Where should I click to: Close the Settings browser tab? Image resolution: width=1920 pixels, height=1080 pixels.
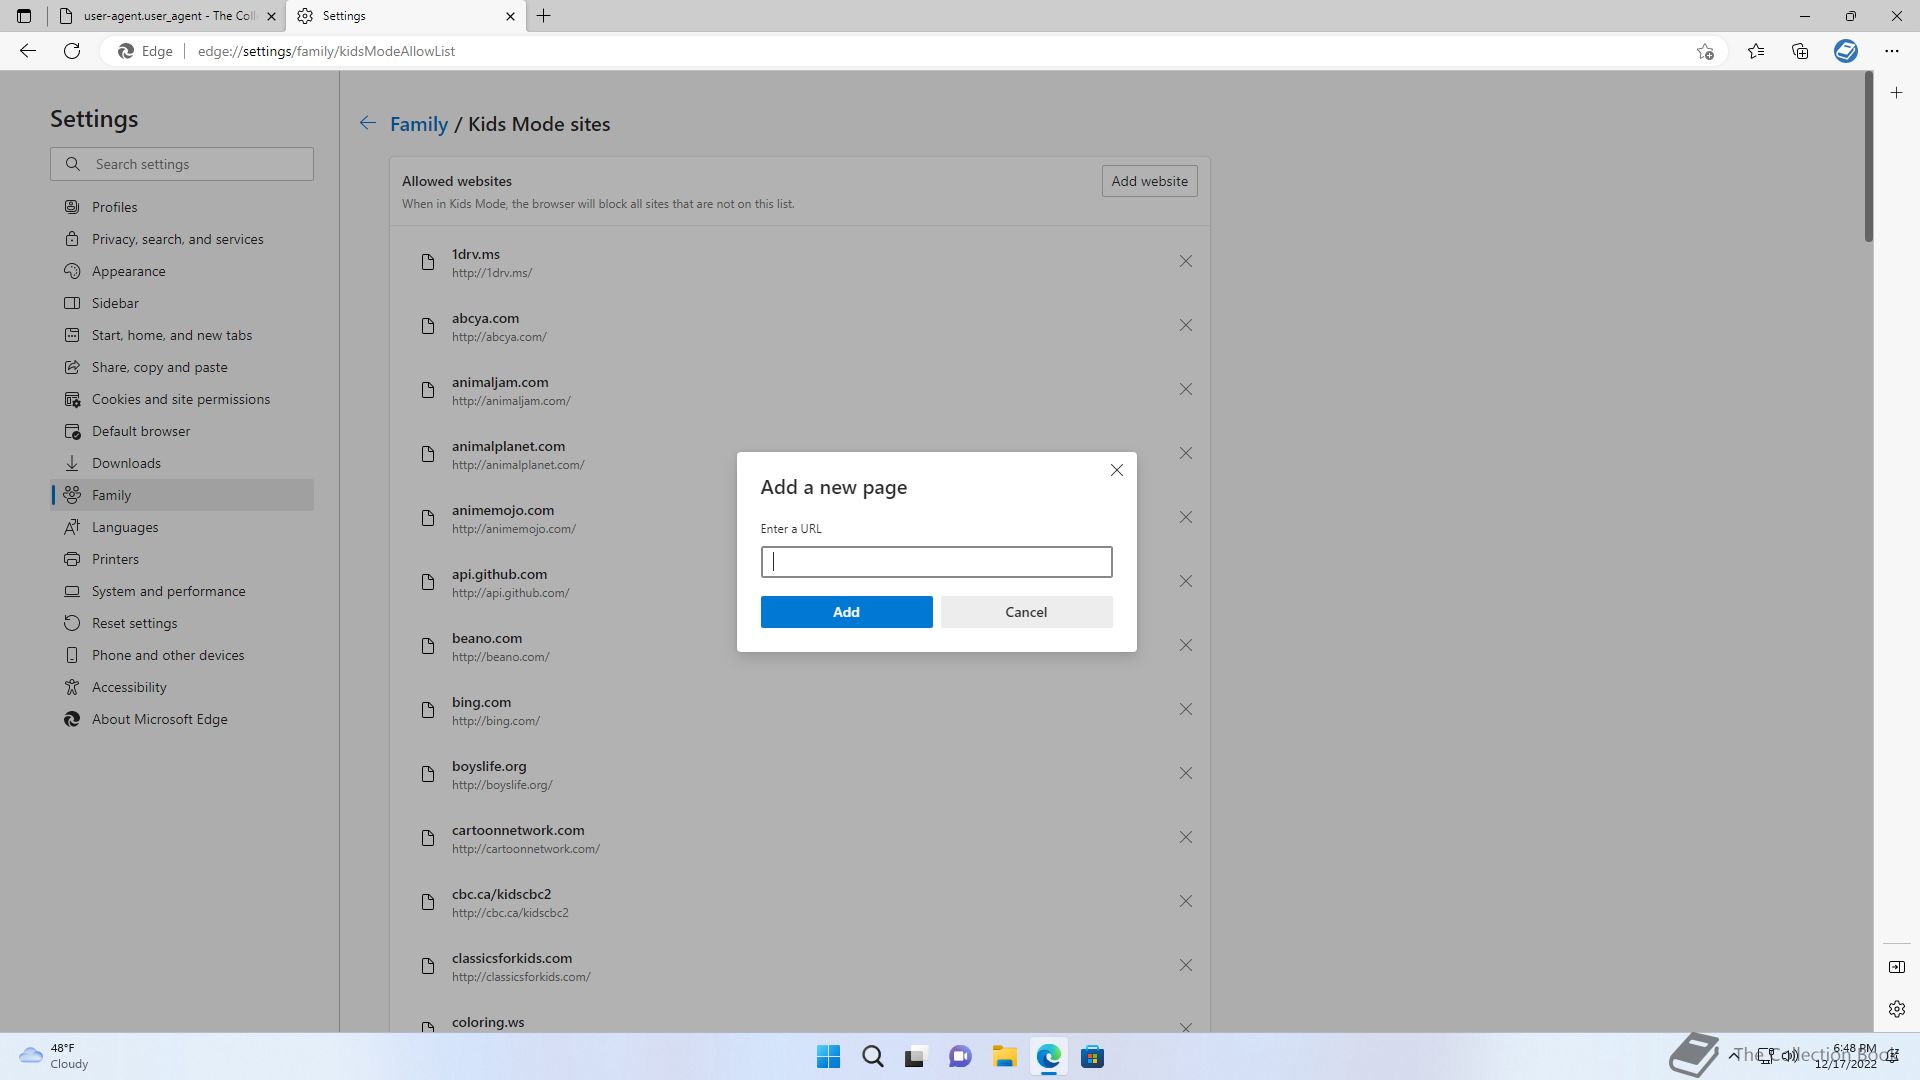click(x=510, y=16)
